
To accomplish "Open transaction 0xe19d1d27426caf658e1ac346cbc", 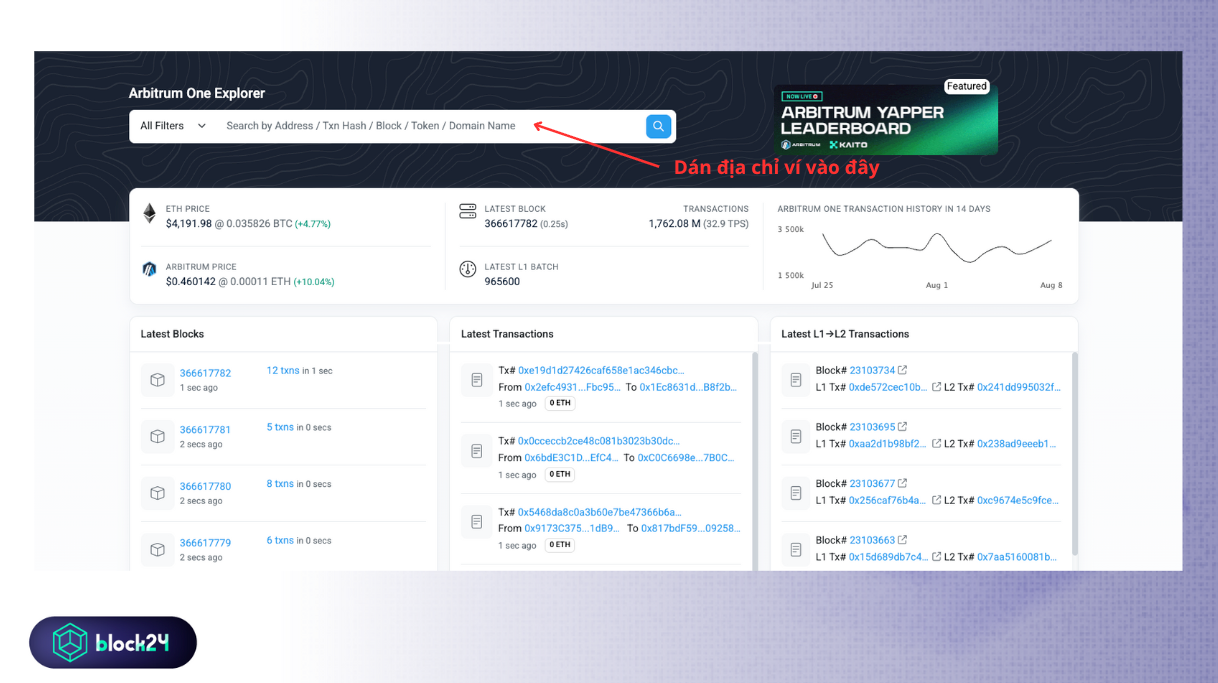I will [601, 370].
